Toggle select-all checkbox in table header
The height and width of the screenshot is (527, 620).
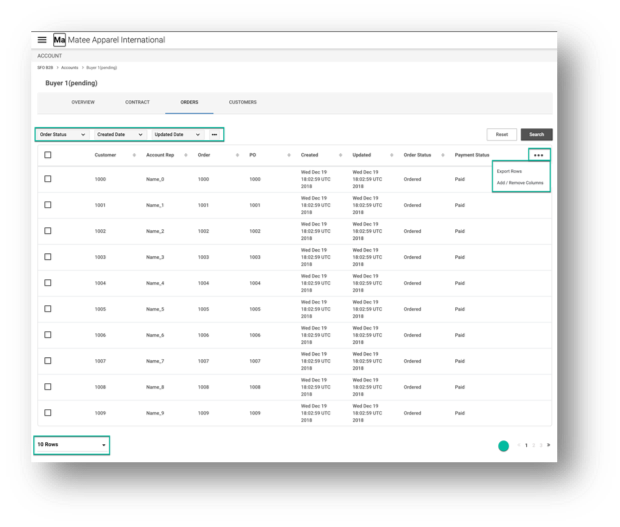point(48,155)
